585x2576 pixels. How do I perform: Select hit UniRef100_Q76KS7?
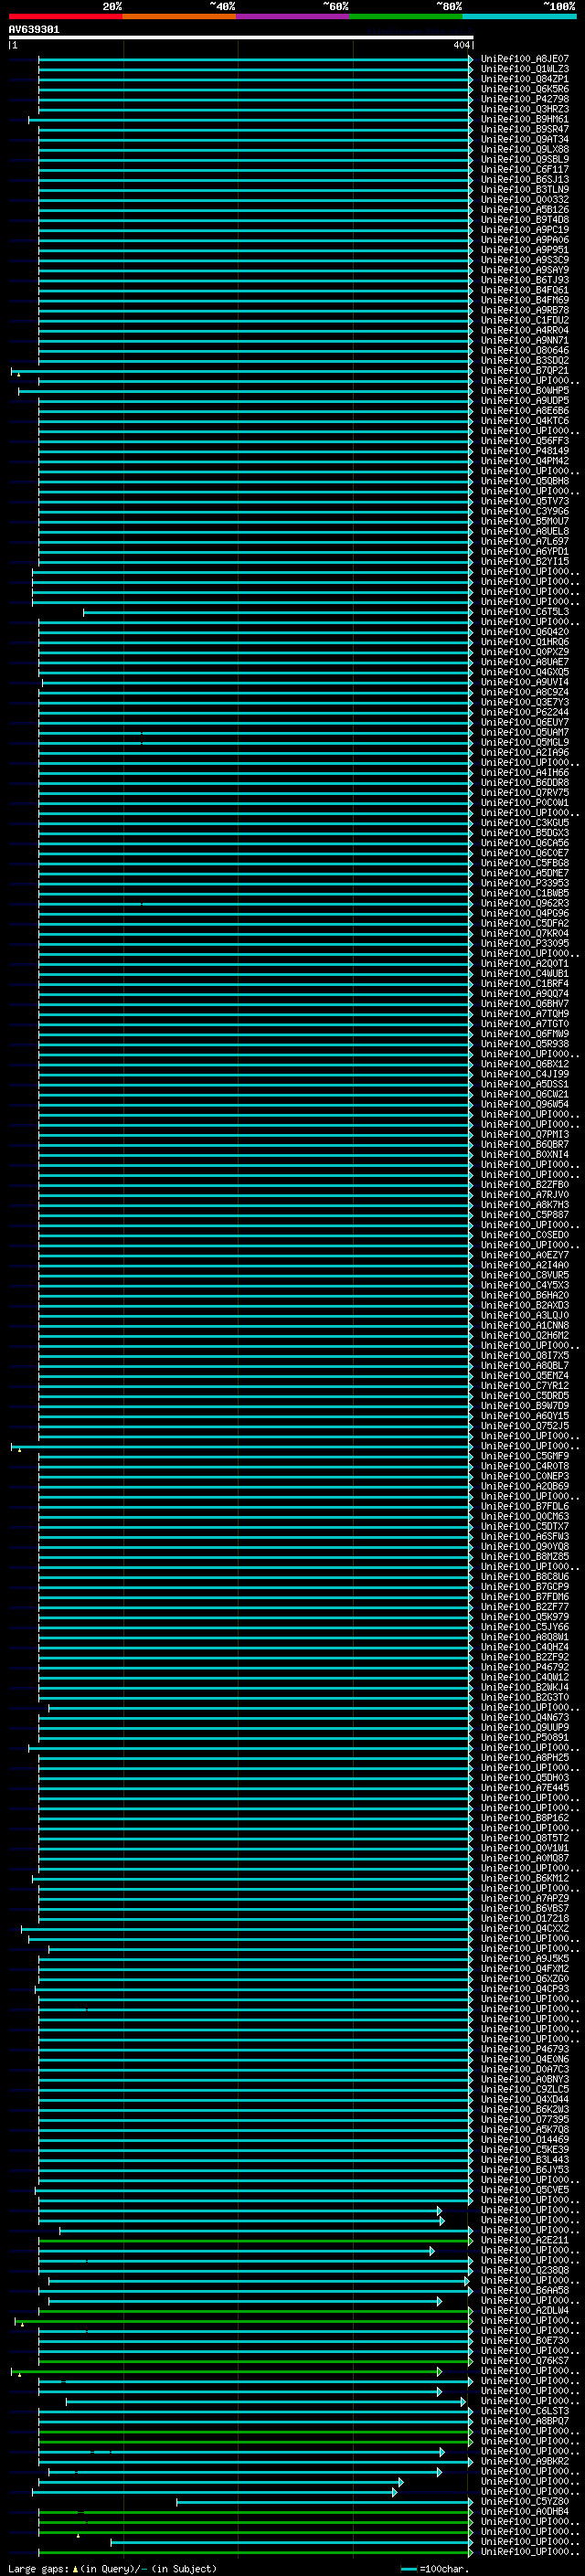pyautogui.click(x=524, y=2360)
